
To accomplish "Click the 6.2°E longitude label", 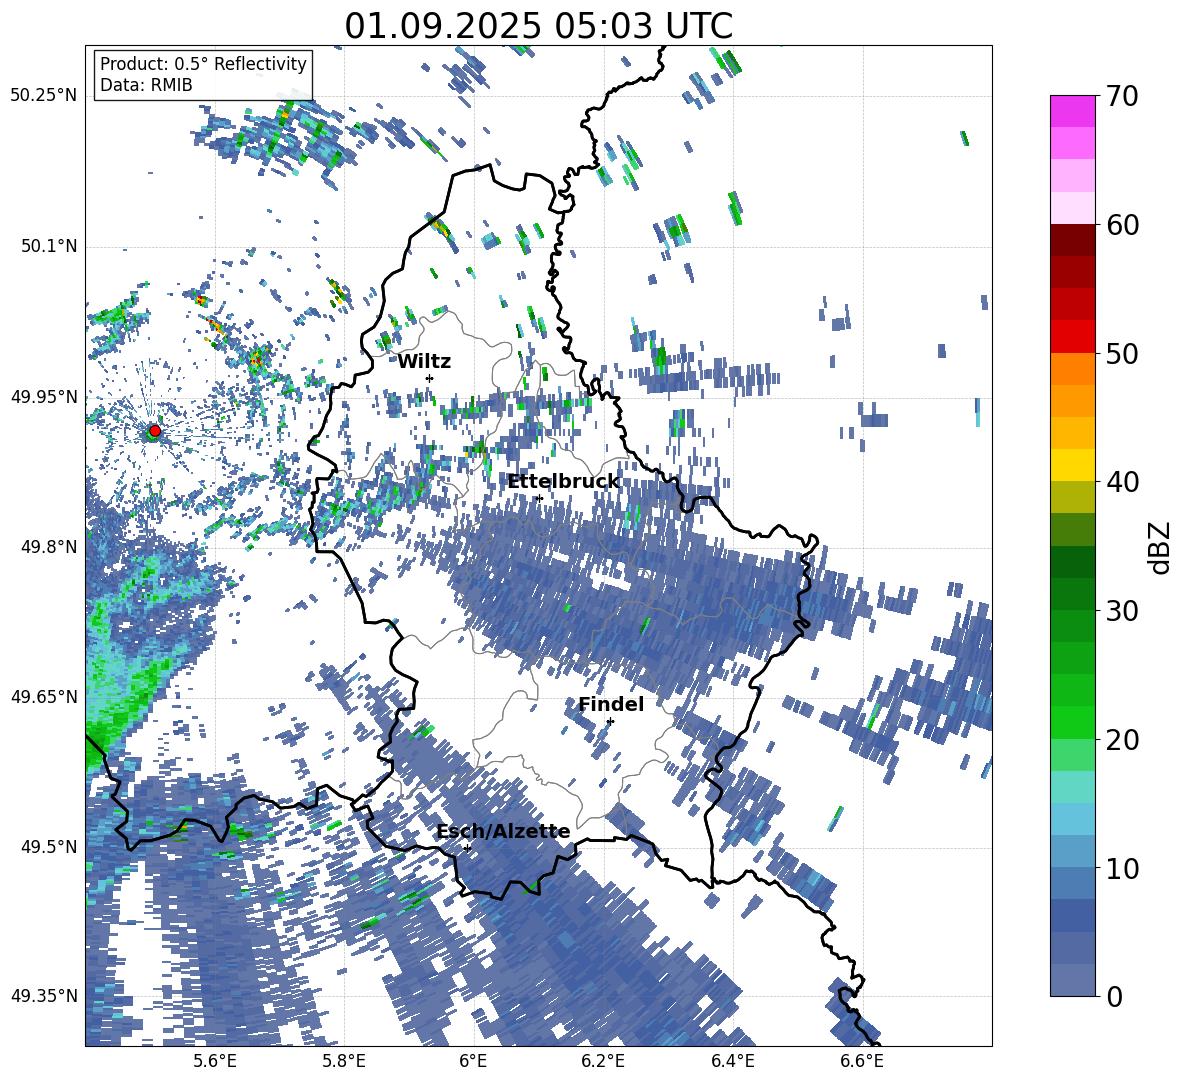I will pyautogui.click(x=603, y=1061).
